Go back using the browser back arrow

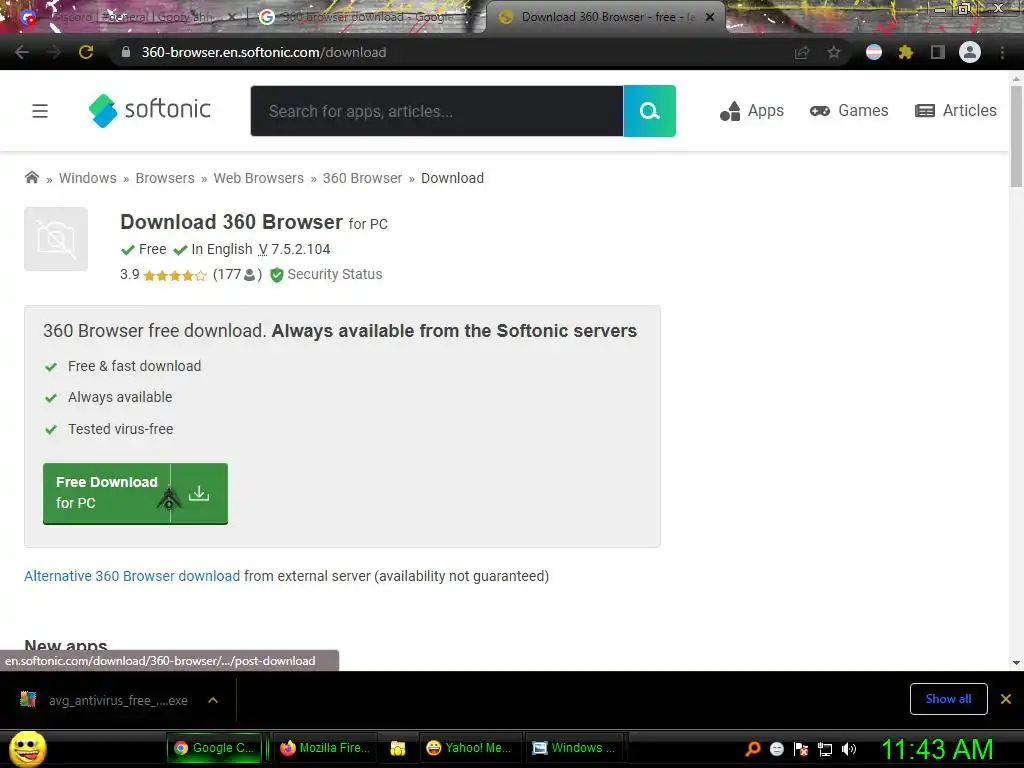(x=22, y=52)
